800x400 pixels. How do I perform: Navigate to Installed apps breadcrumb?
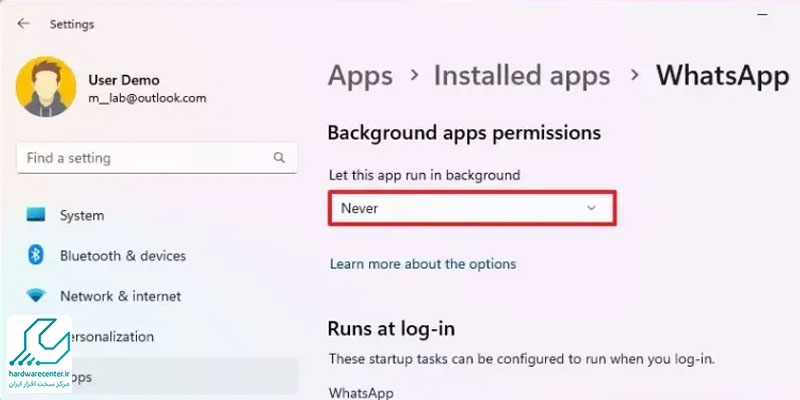pyautogui.click(x=522, y=76)
